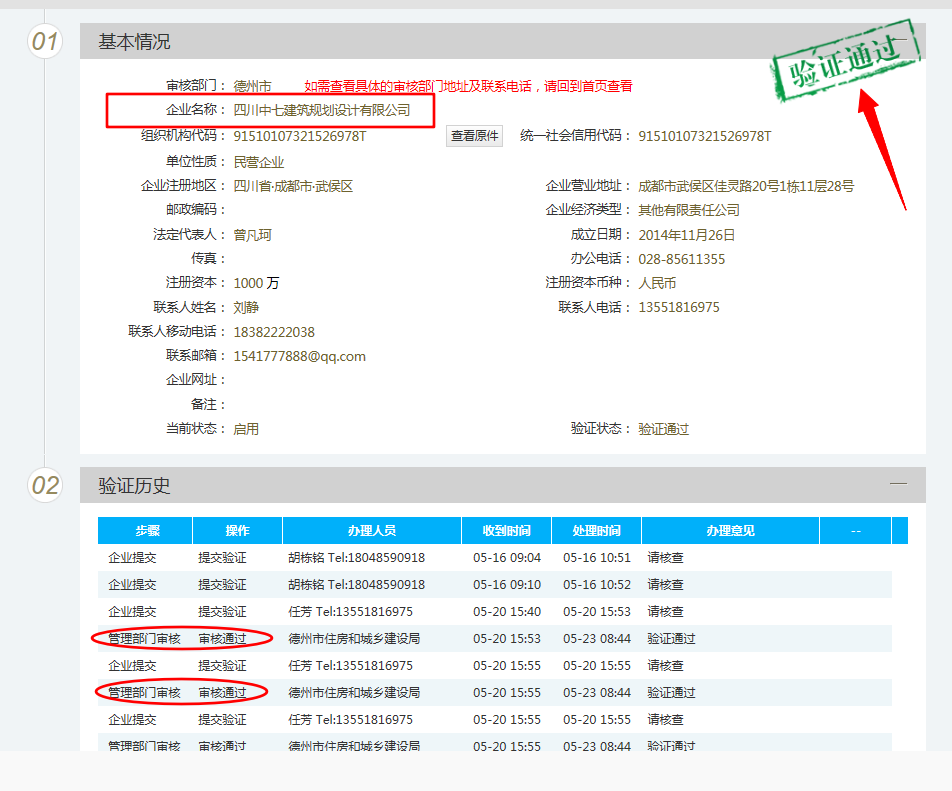Click the 办理意见 column header
The height and width of the screenshot is (791, 952).
[730, 531]
